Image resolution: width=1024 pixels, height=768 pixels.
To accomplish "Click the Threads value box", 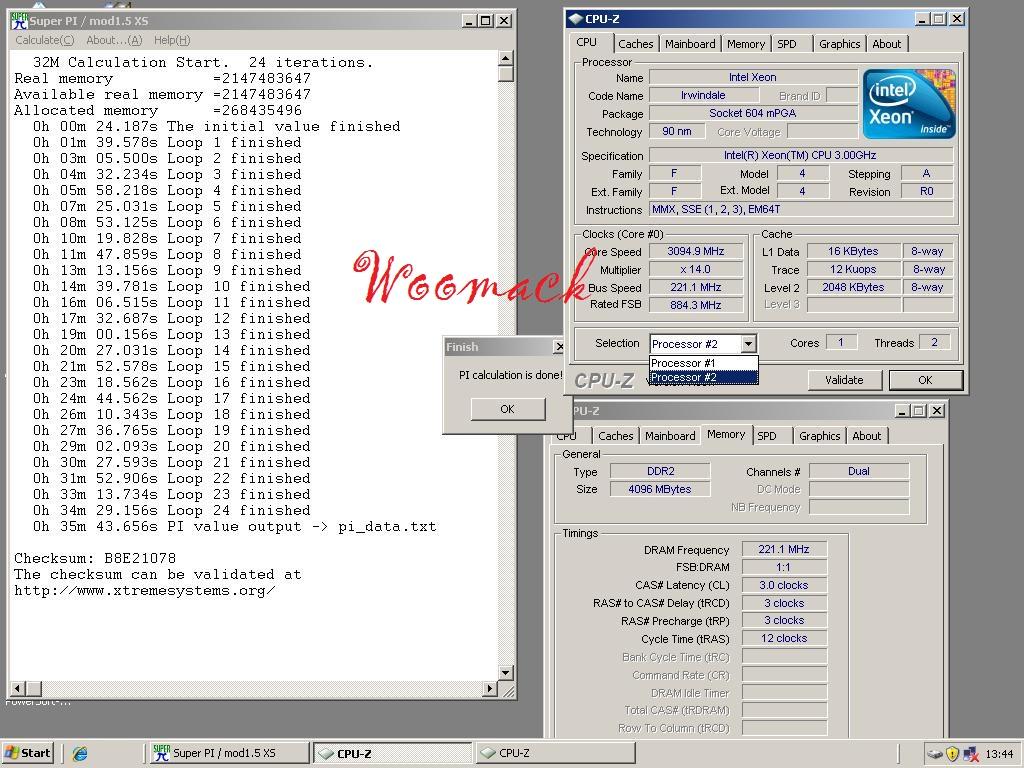I will pyautogui.click(x=935, y=342).
